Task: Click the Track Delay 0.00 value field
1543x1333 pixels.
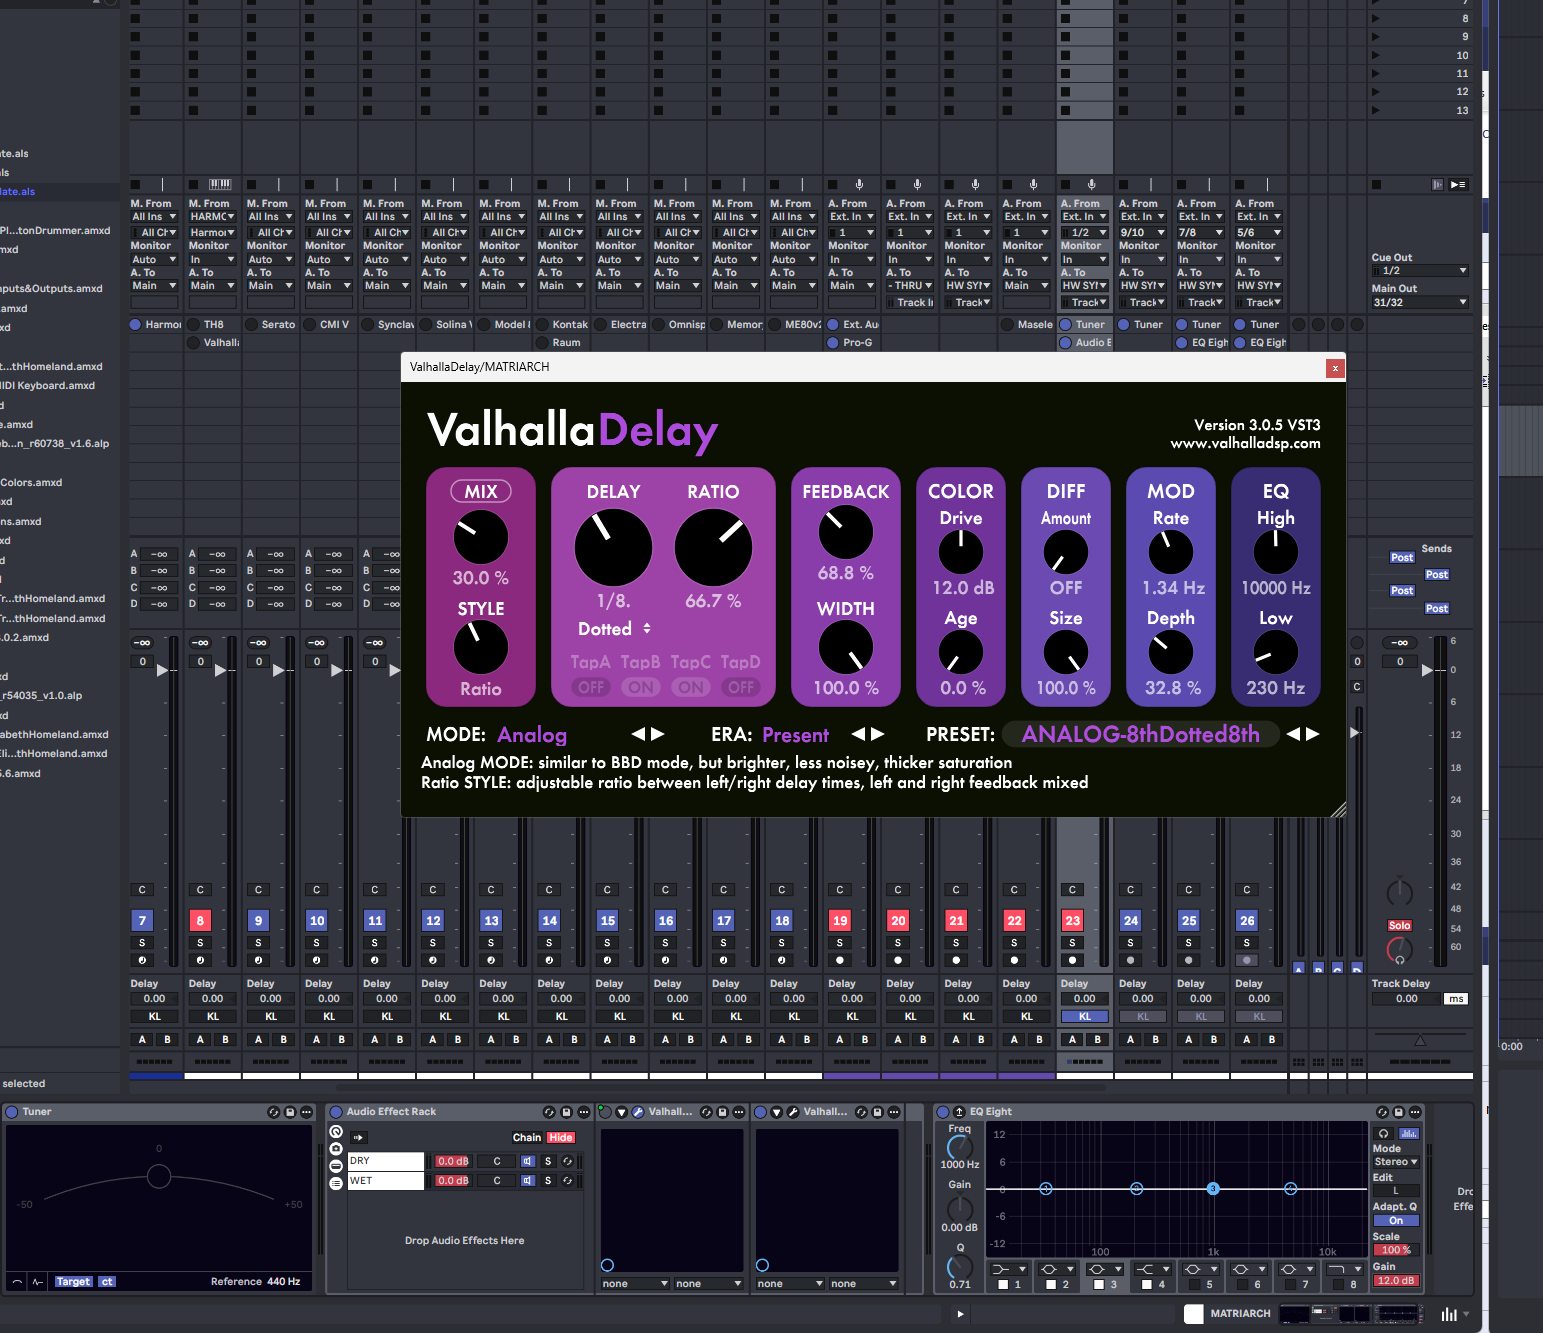Action: coord(1407,999)
